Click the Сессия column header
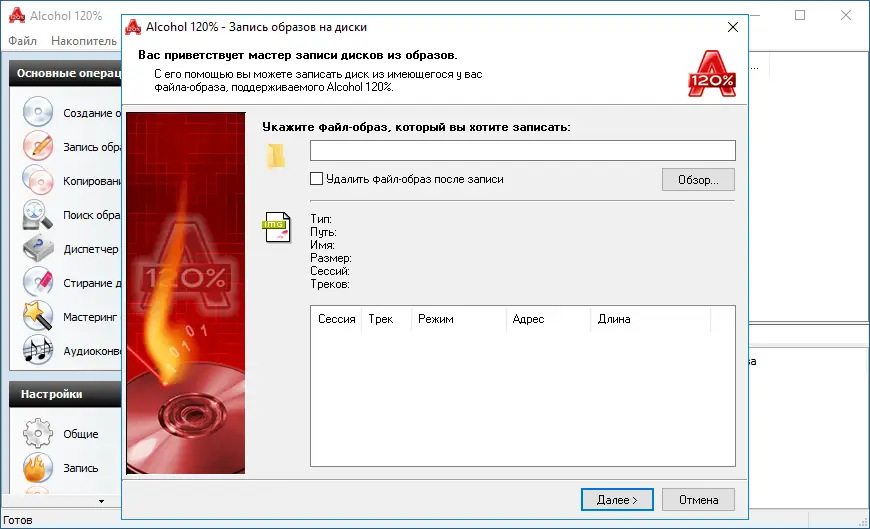Image resolution: width=870 pixels, height=529 pixels. click(336, 319)
